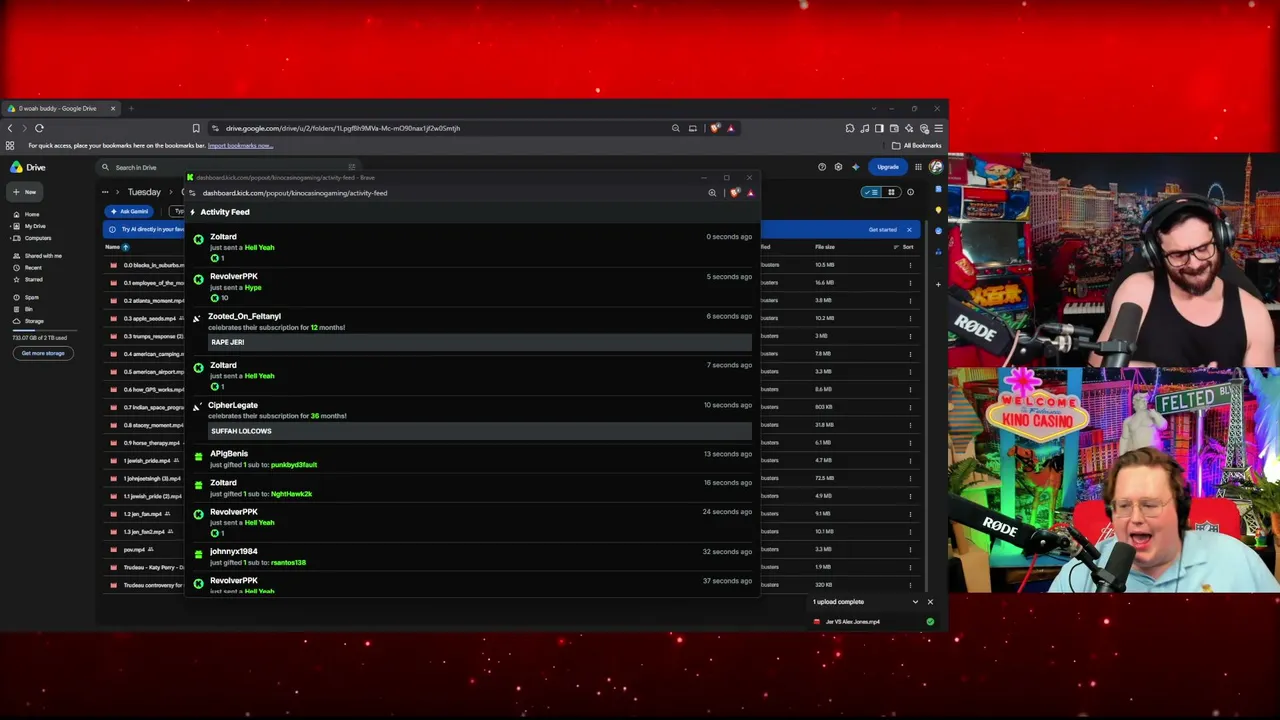Open the Brave playlist music-note icon

pos(865,128)
